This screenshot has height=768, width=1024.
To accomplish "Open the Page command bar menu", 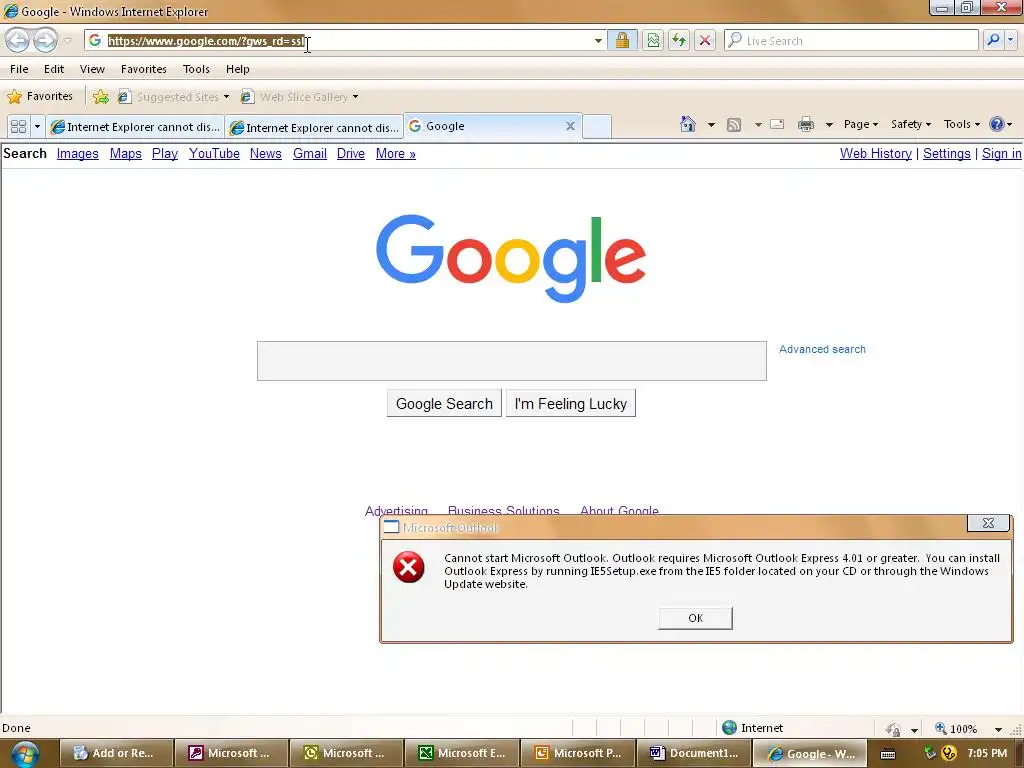I will [x=860, y=124].
